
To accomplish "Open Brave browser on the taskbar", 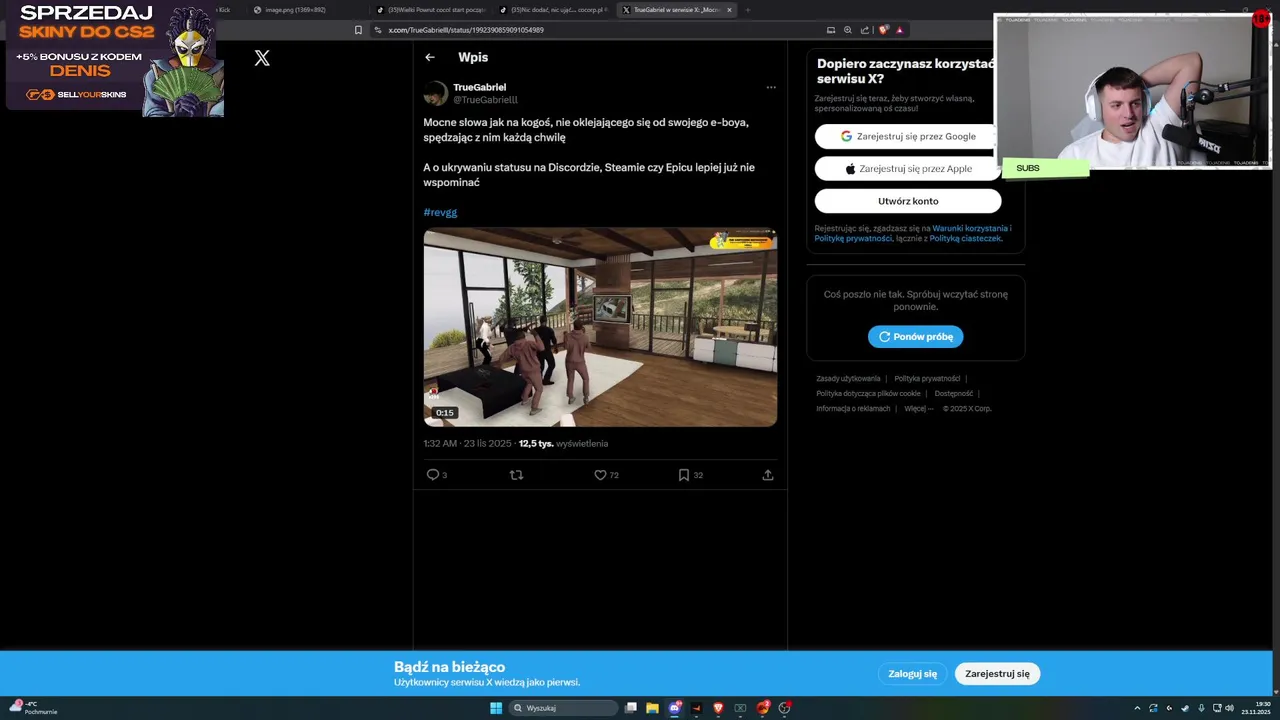I will click(x=718, y=708).
